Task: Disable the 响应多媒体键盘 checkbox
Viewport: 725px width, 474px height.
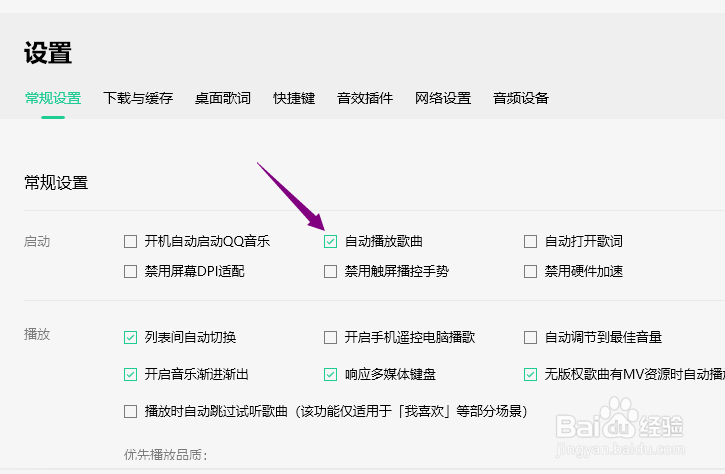Action: [330, 374]
